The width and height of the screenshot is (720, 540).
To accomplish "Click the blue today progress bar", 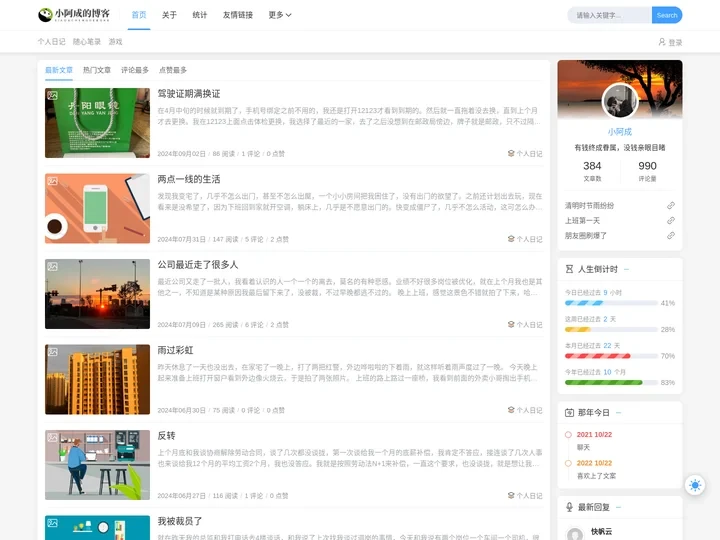I will 611,303.
